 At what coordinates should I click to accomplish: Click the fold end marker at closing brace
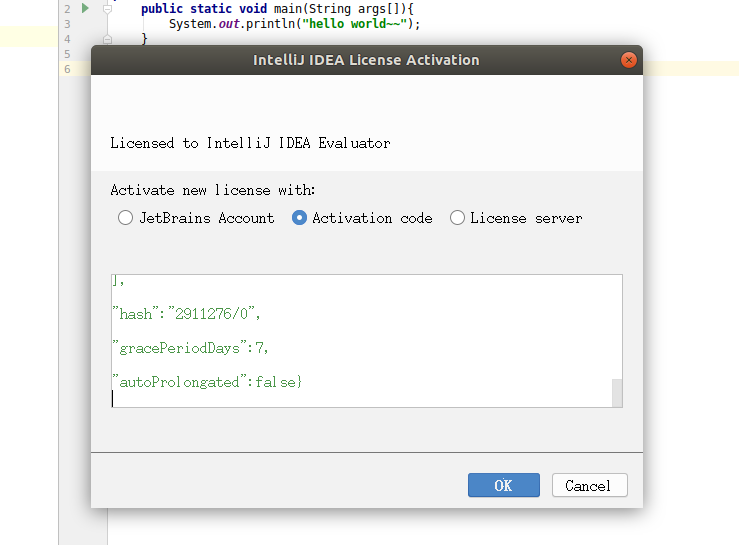107,40
